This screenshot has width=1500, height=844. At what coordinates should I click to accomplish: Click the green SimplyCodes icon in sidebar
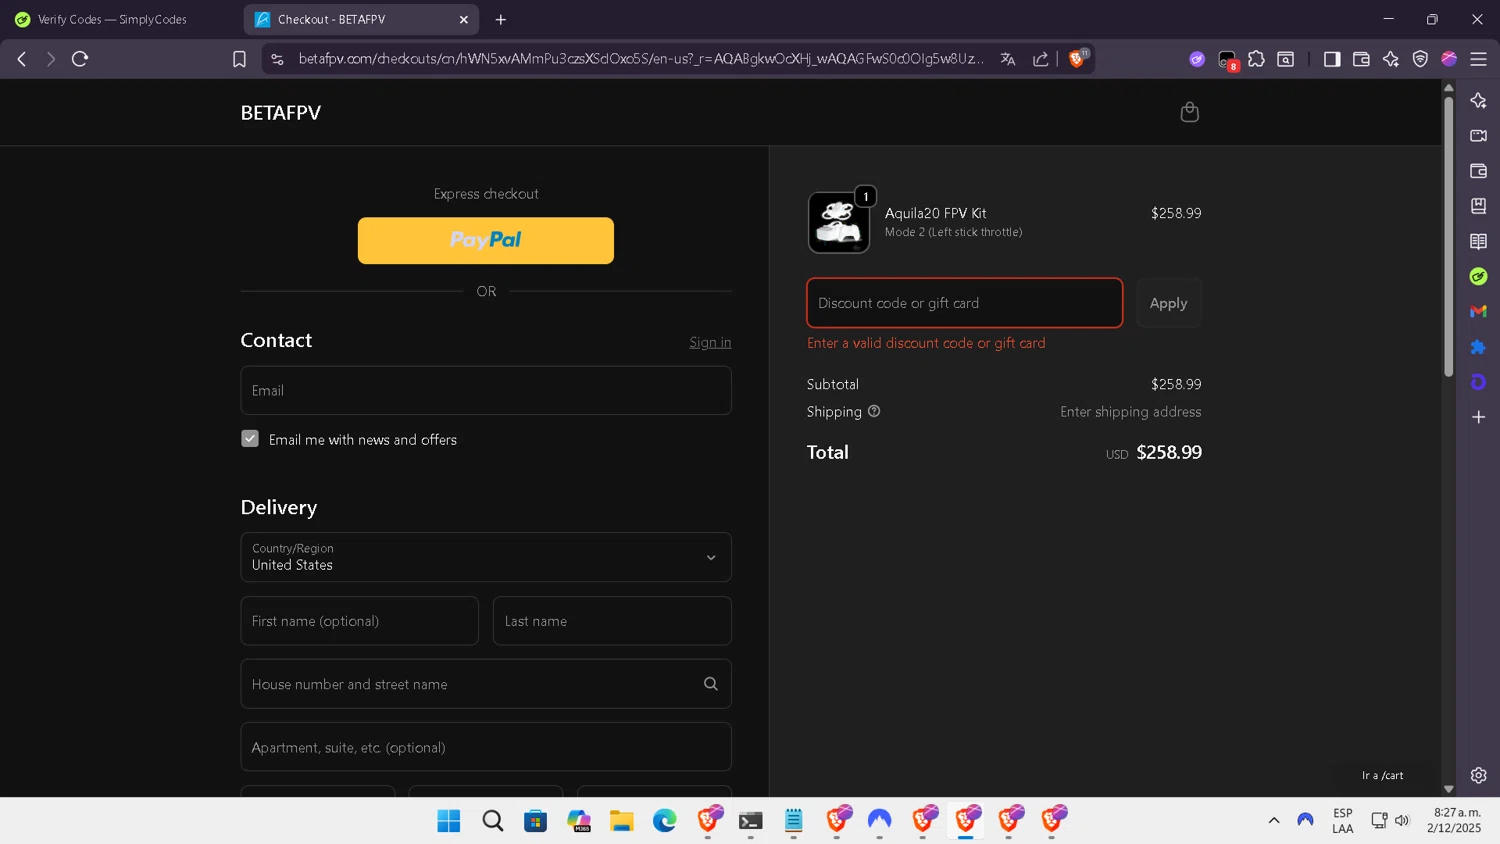(1478, 276)
